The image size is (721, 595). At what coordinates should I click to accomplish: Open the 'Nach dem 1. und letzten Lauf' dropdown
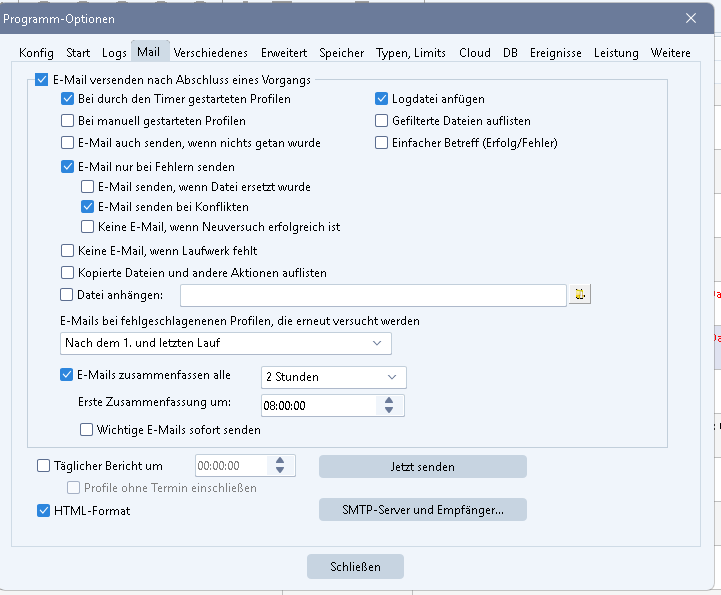pyautogui.click(x=226, y=343)
